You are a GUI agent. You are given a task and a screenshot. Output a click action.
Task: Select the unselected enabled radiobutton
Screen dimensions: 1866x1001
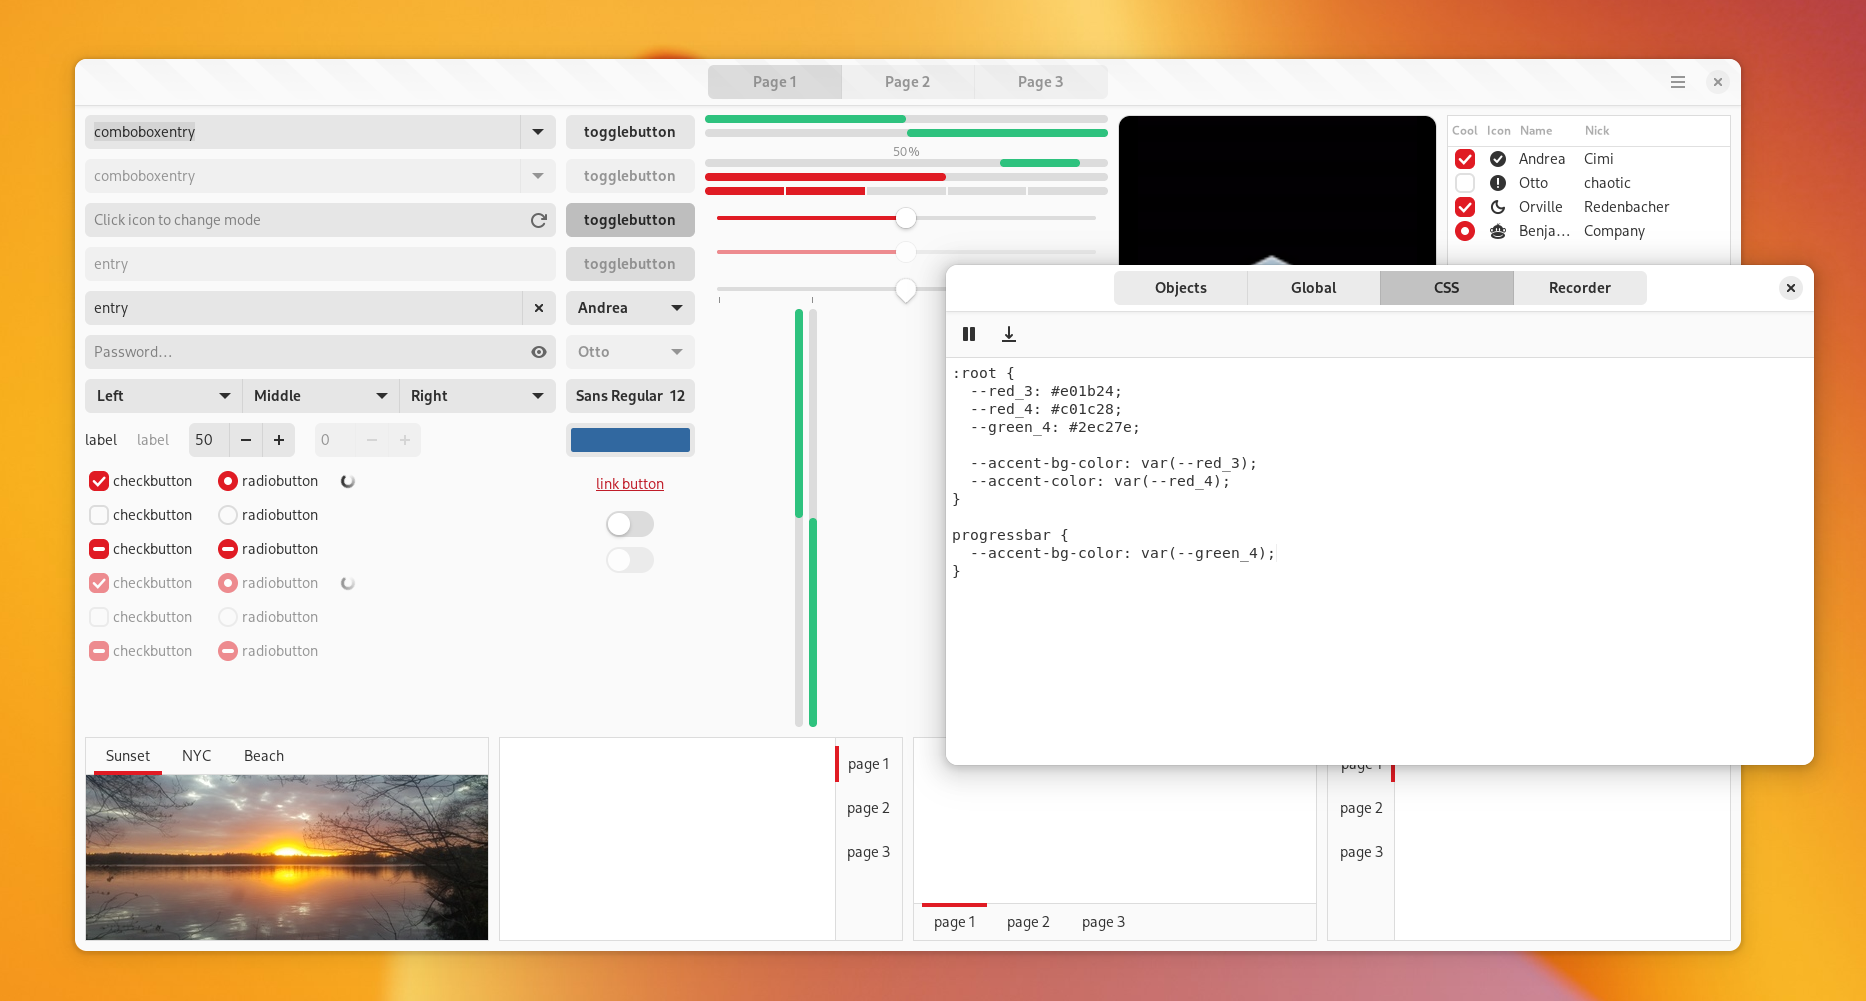click(x=228, y=515)
